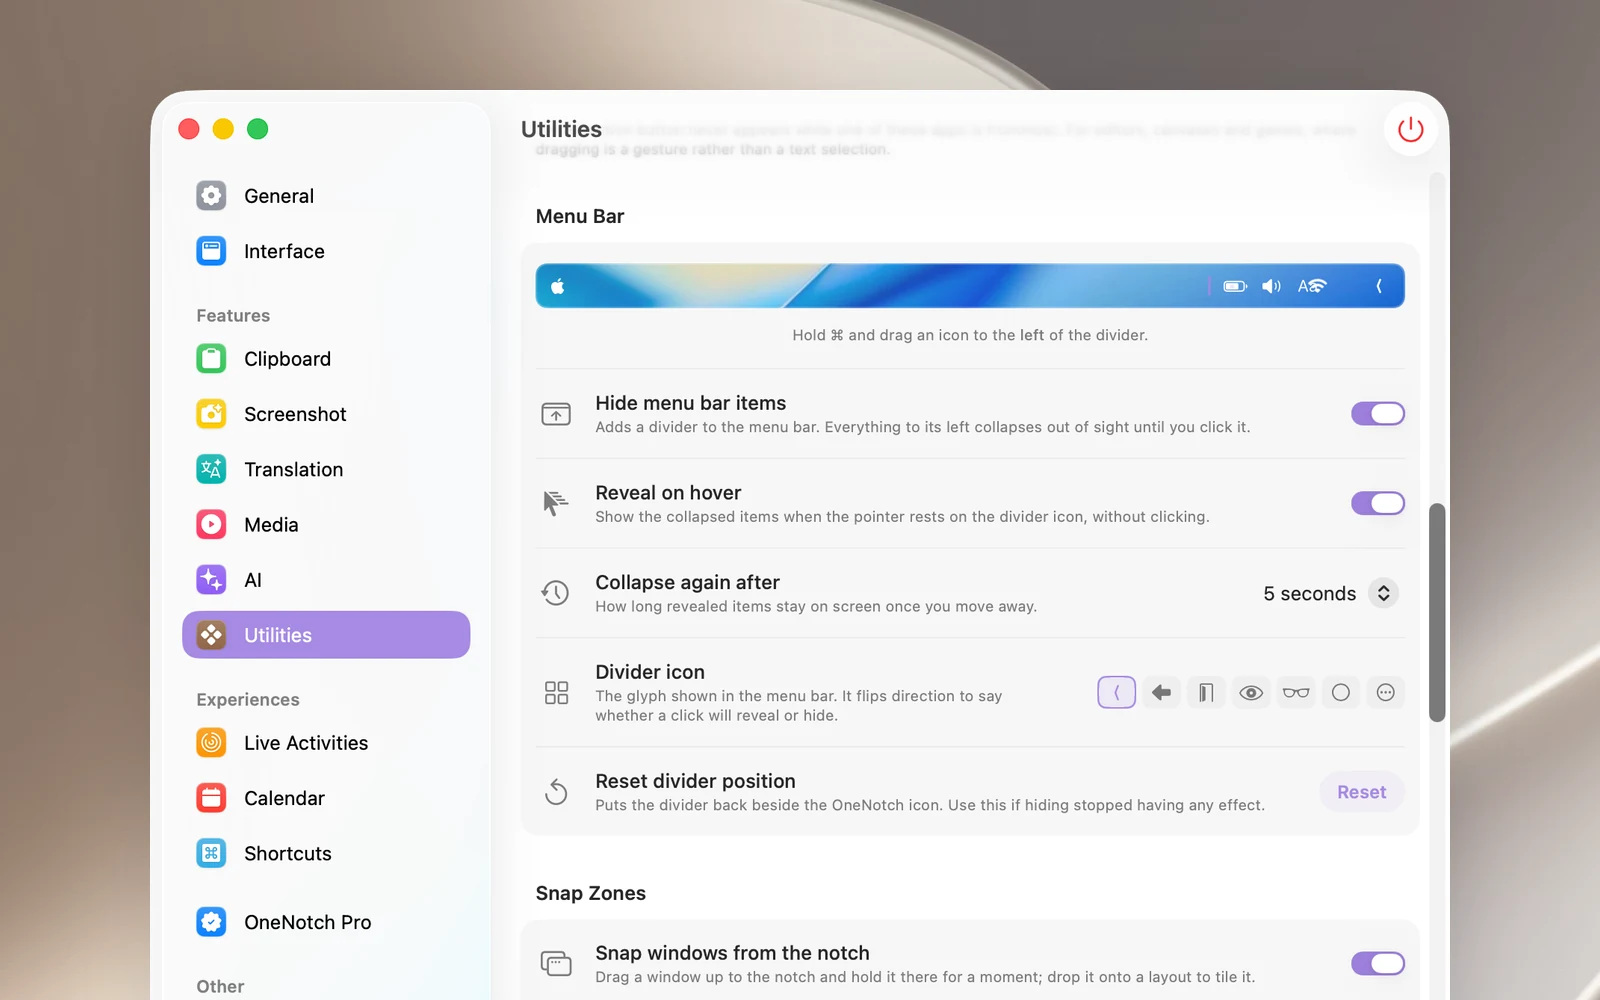
Task: Click the Apple logo in menu bar preview
Action: (x=558, y=286)
